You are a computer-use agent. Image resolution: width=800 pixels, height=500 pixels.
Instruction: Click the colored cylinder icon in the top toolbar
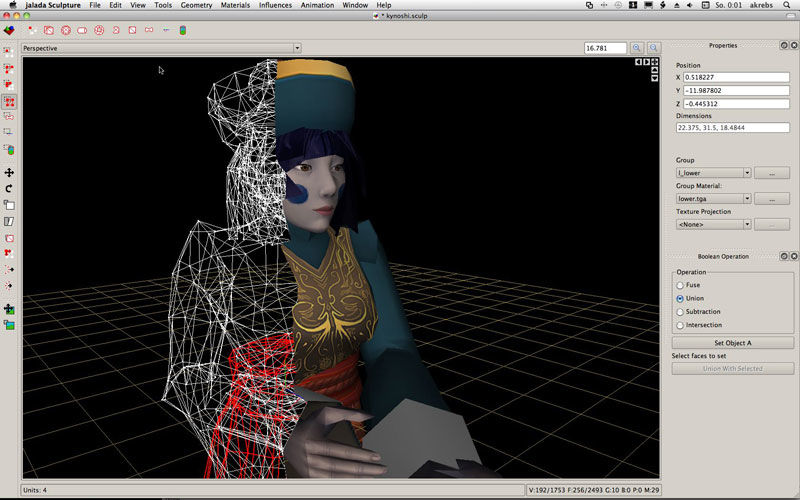(x=183, y=31)
